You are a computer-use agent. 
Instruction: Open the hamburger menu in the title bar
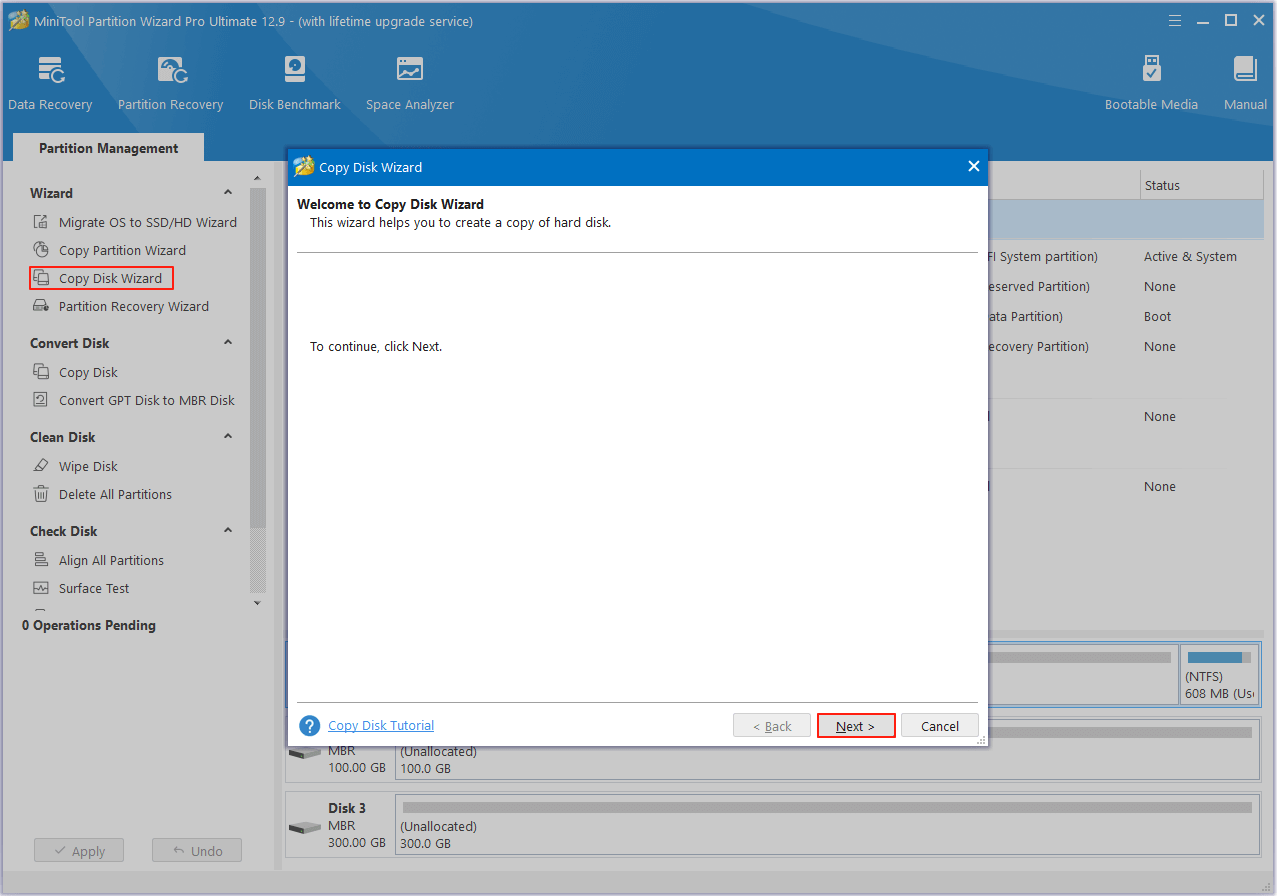[x=1176, y=21]
